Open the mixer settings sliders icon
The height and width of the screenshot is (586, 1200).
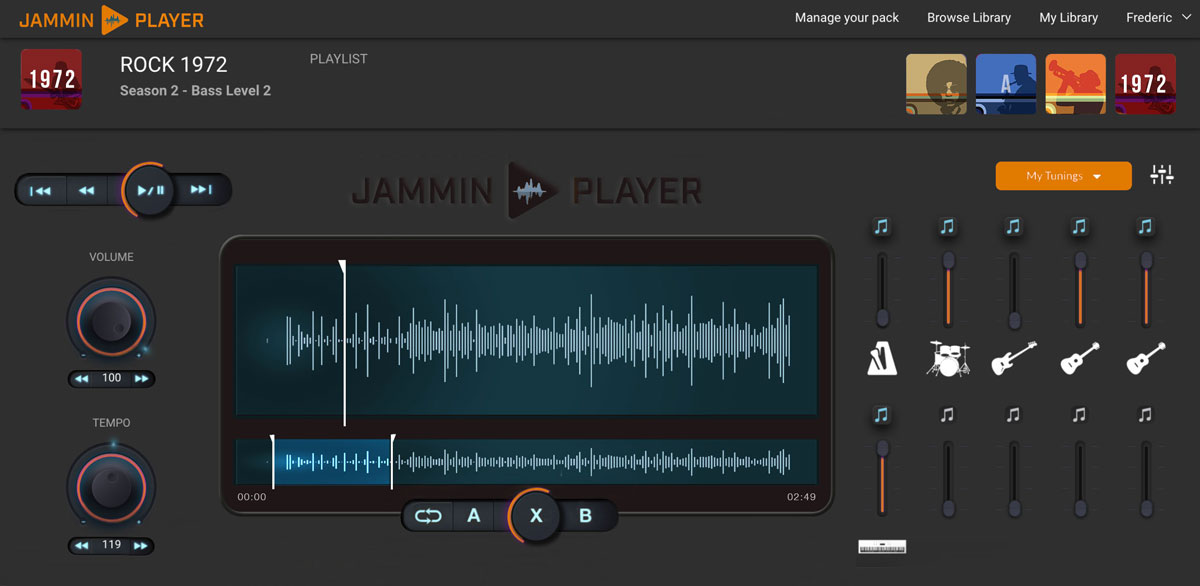pos(1162,175)
